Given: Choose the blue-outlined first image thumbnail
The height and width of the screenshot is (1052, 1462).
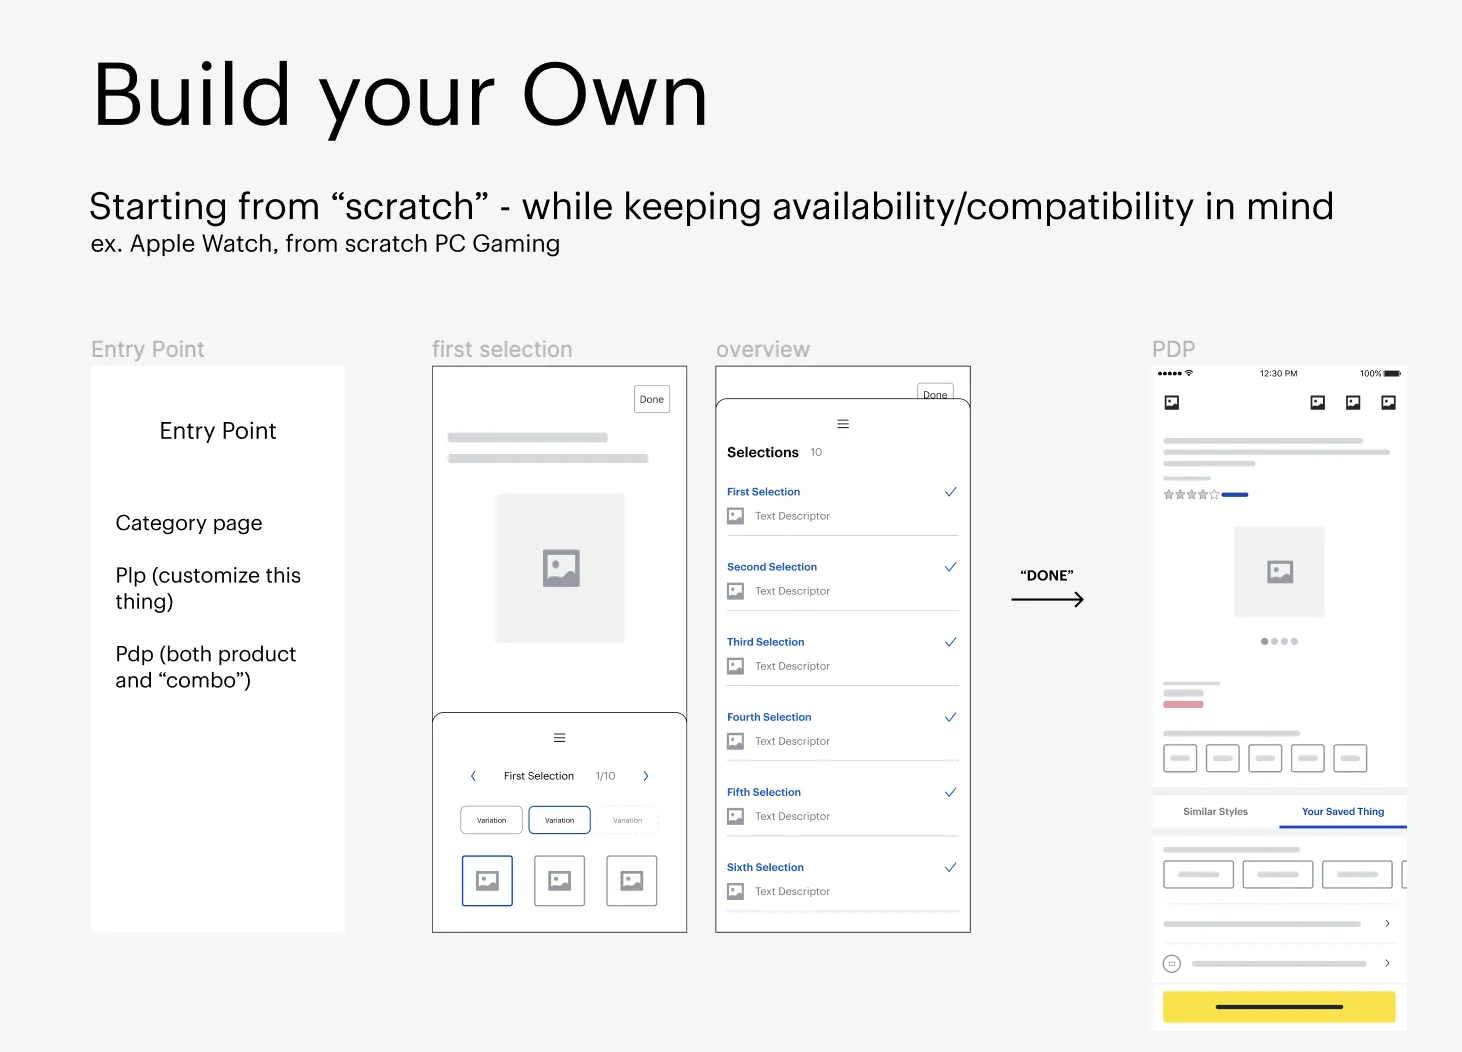Looking at the screenshot, I should [x=487, y=881].
